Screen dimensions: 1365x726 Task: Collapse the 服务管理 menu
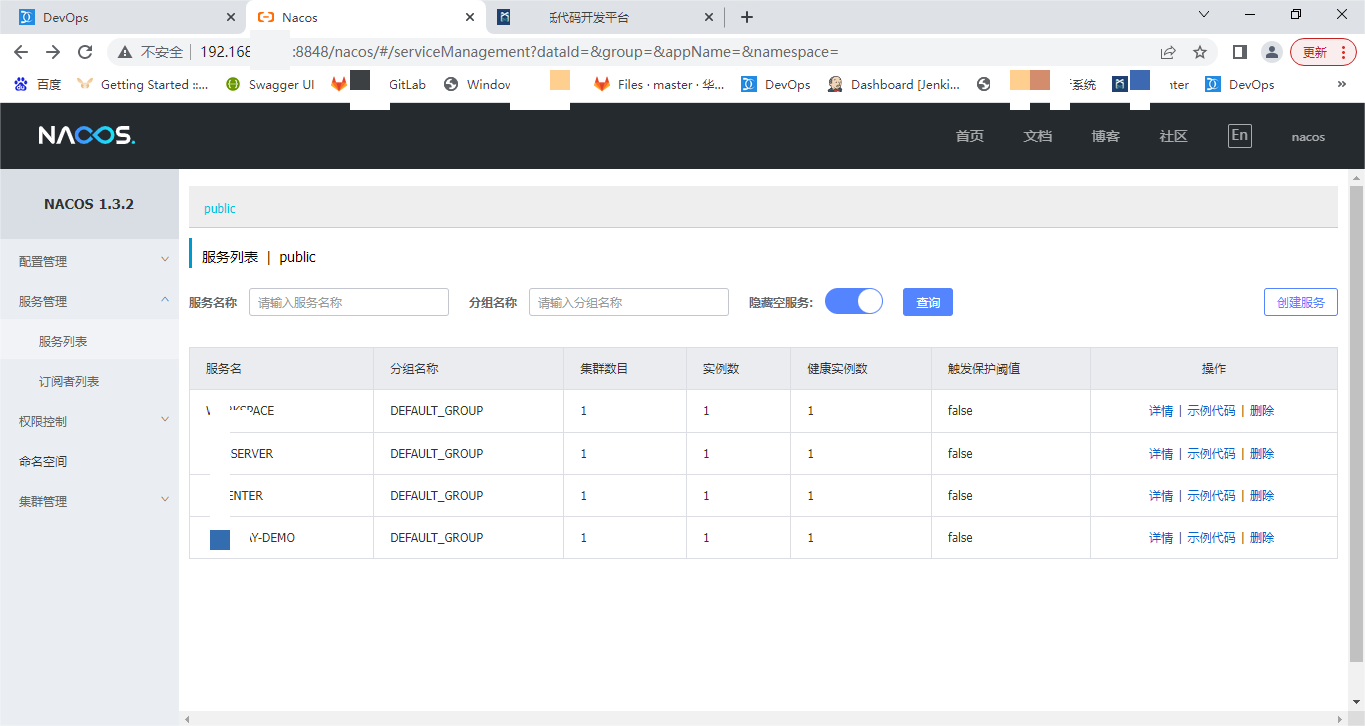coord(90,301)
